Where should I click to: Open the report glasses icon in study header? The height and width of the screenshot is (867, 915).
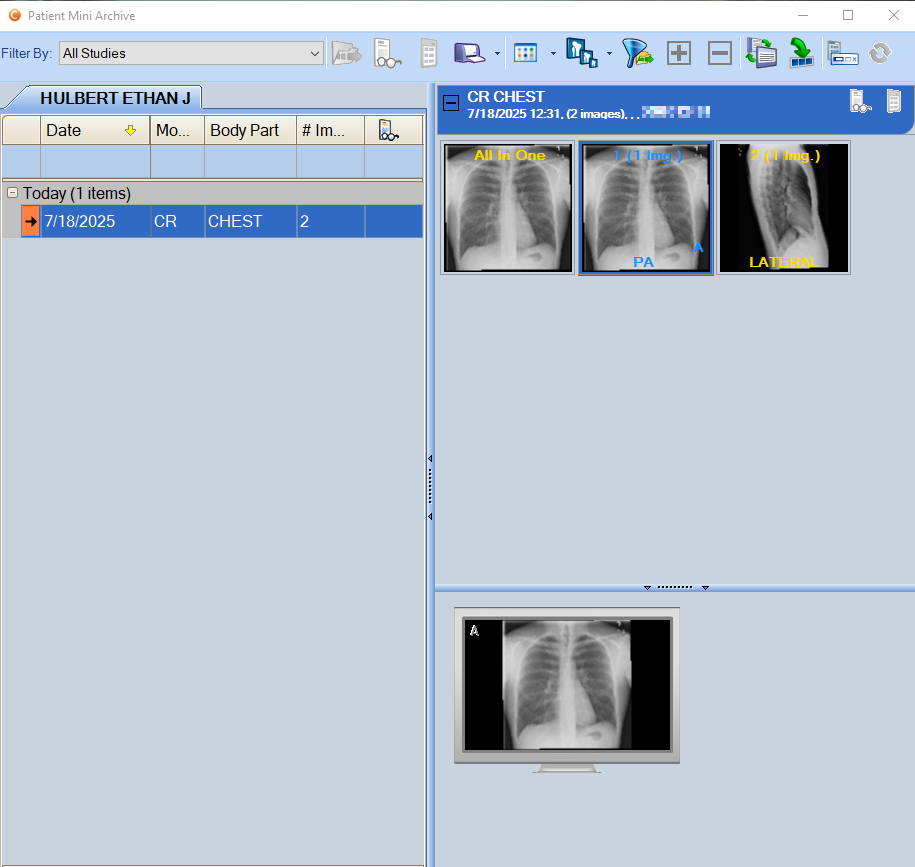[860, 102]
